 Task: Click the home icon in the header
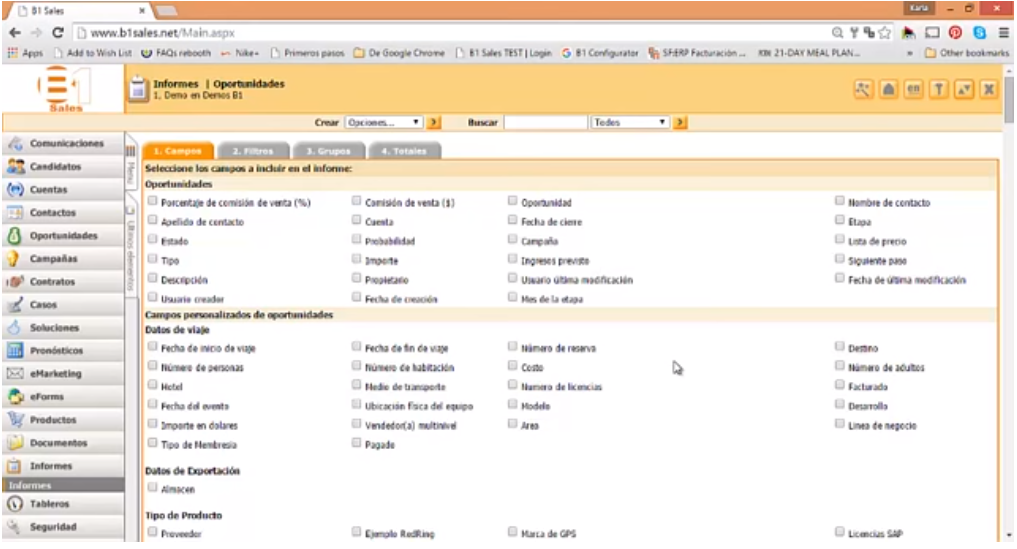888,90
